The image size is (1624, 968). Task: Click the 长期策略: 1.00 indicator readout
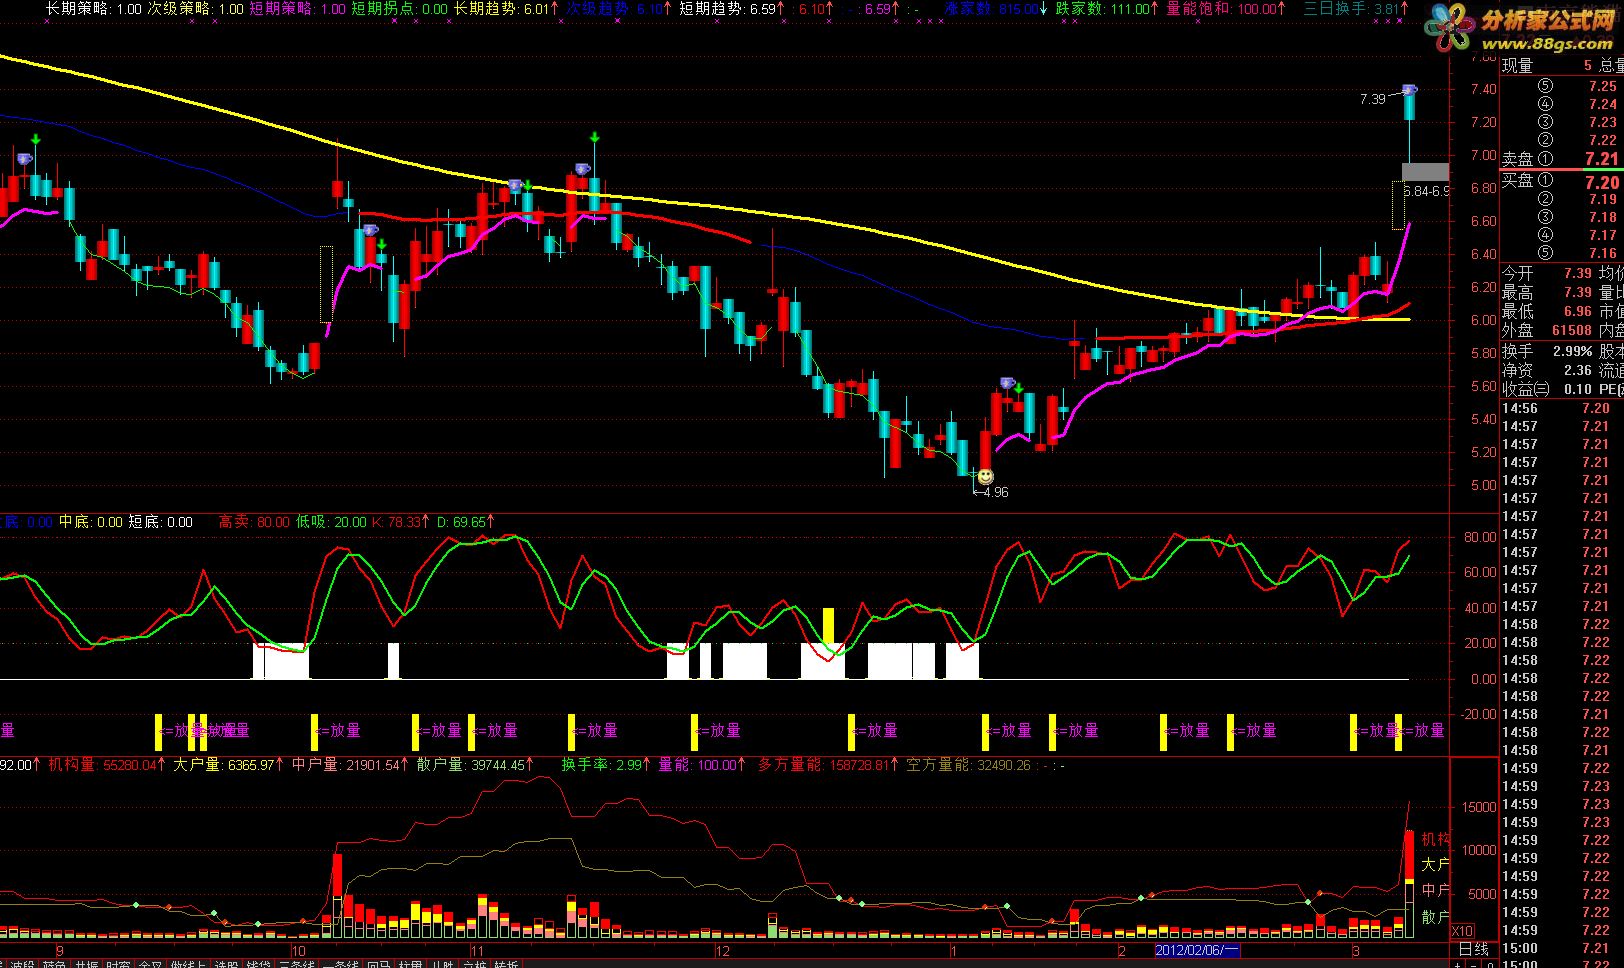(93, 9)
